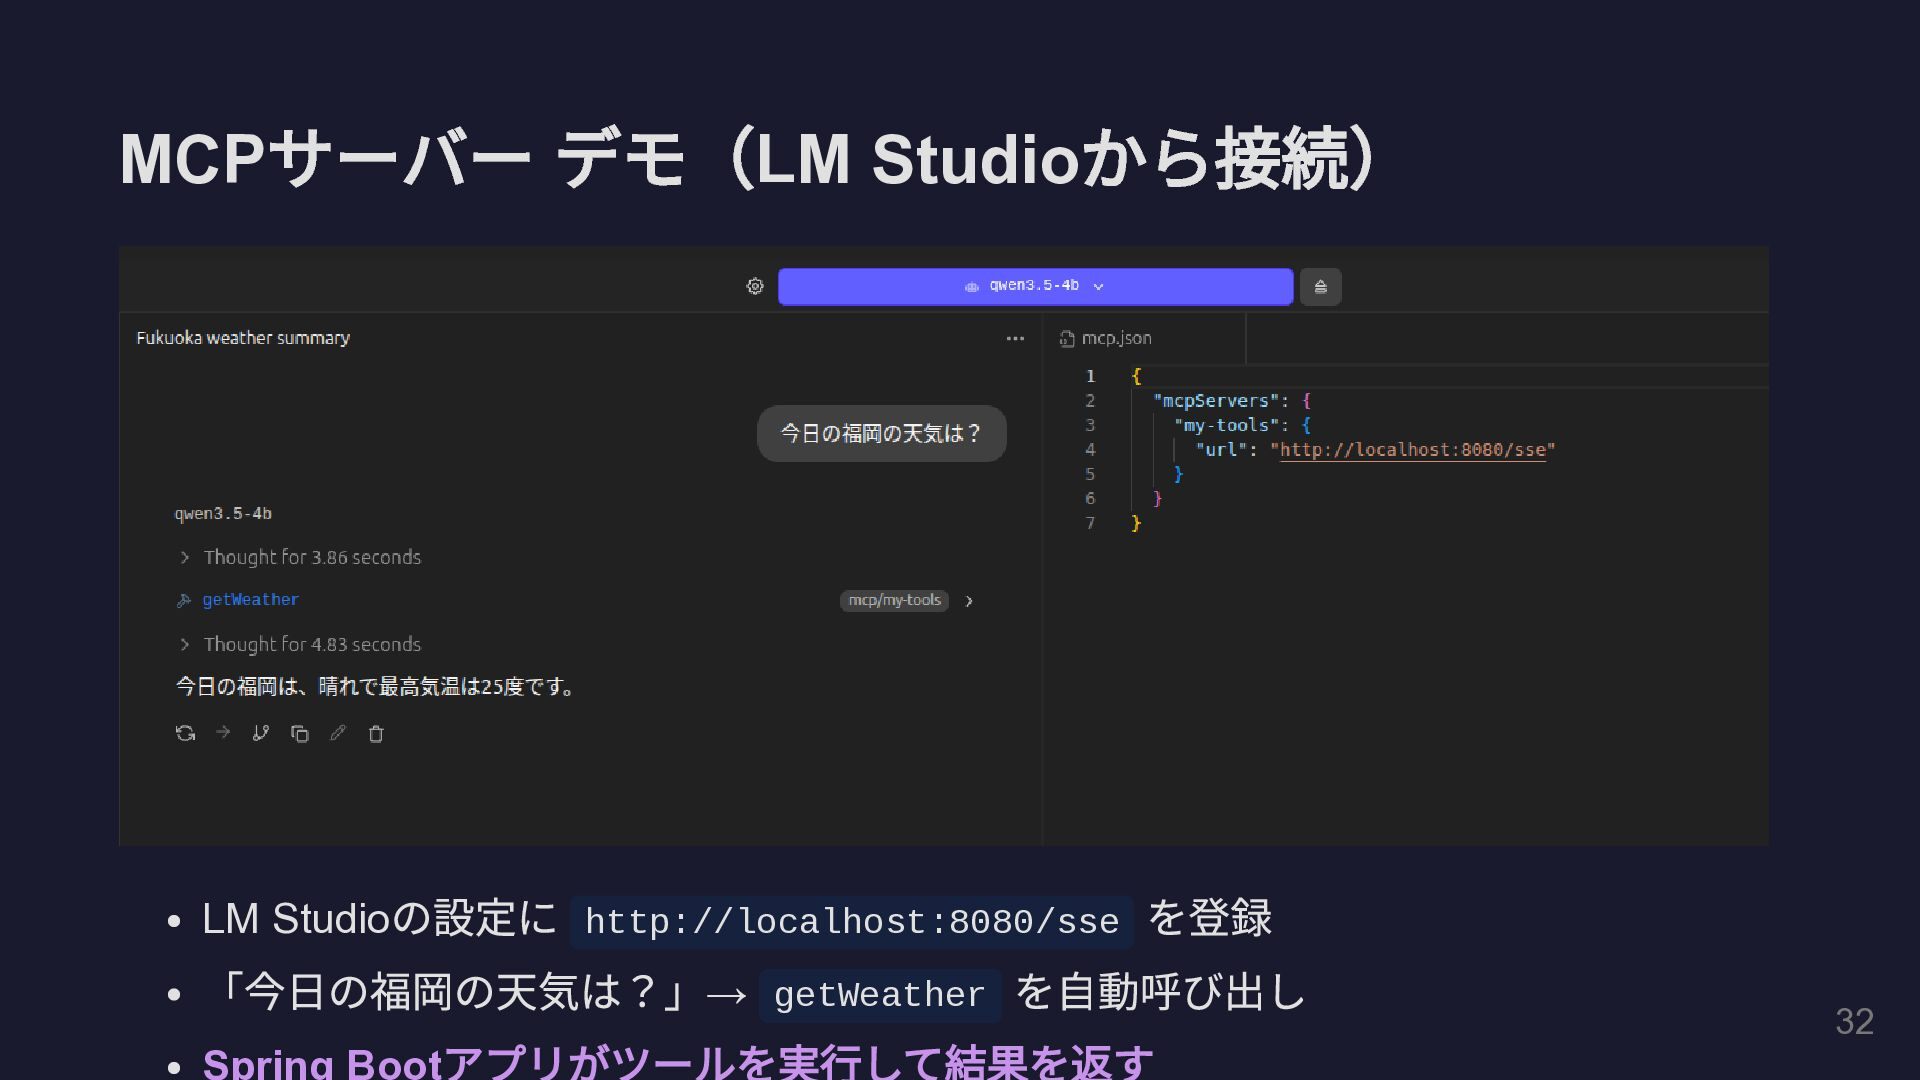Click the wrench icon beside getWeather
This screenshot has height=1080, width=1920.
184,600
